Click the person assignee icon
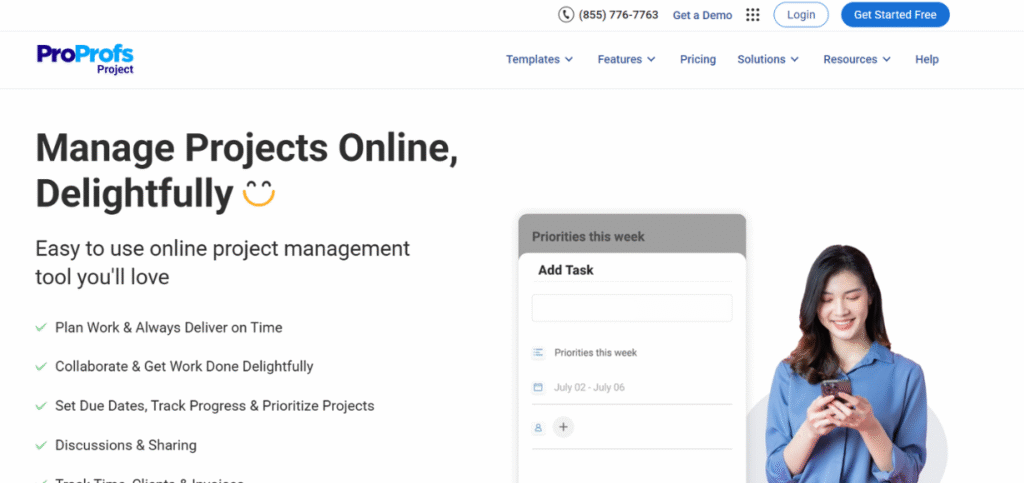This screenshot has width=1024, height=483. (538, 428)
